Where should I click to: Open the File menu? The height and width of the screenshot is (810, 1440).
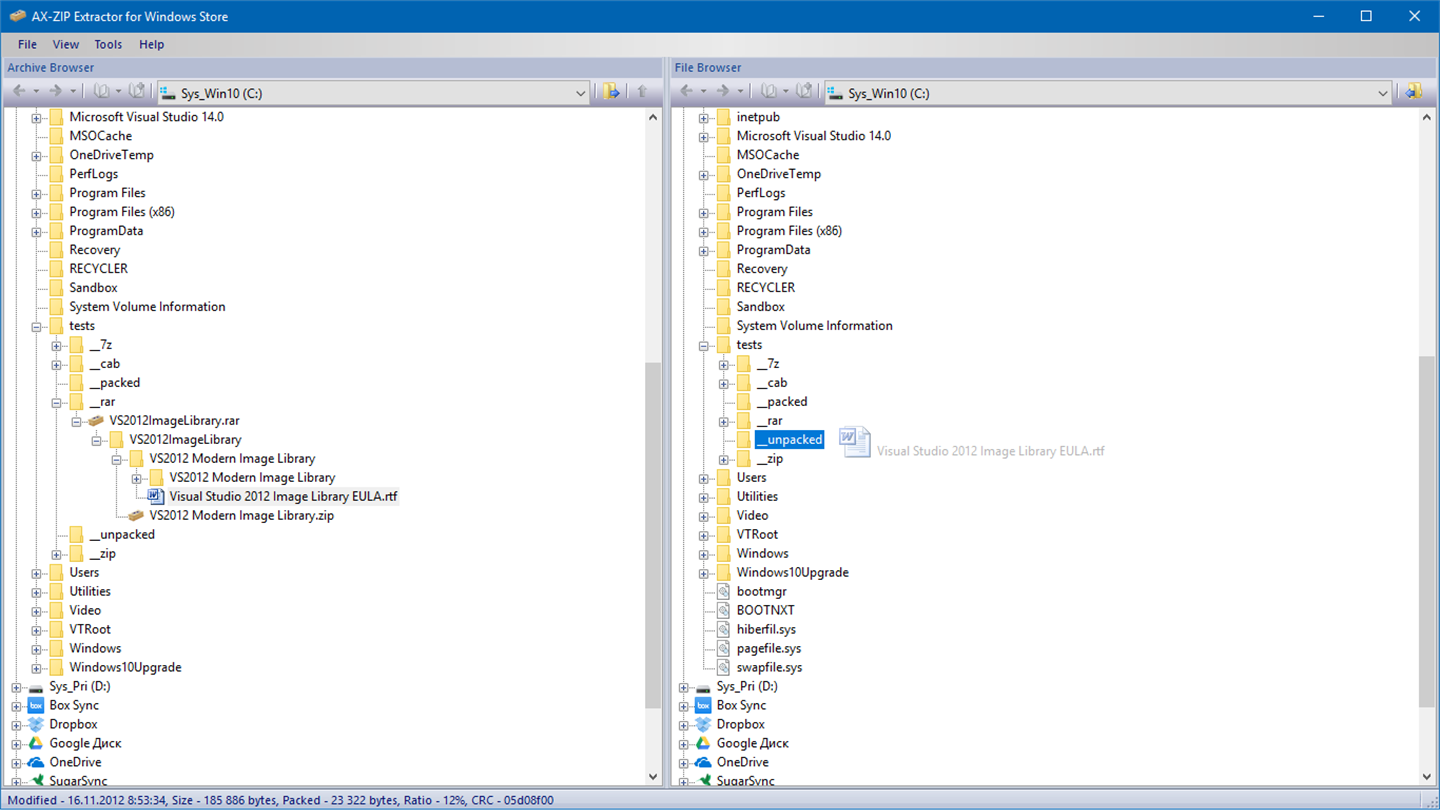pos(27,44)
